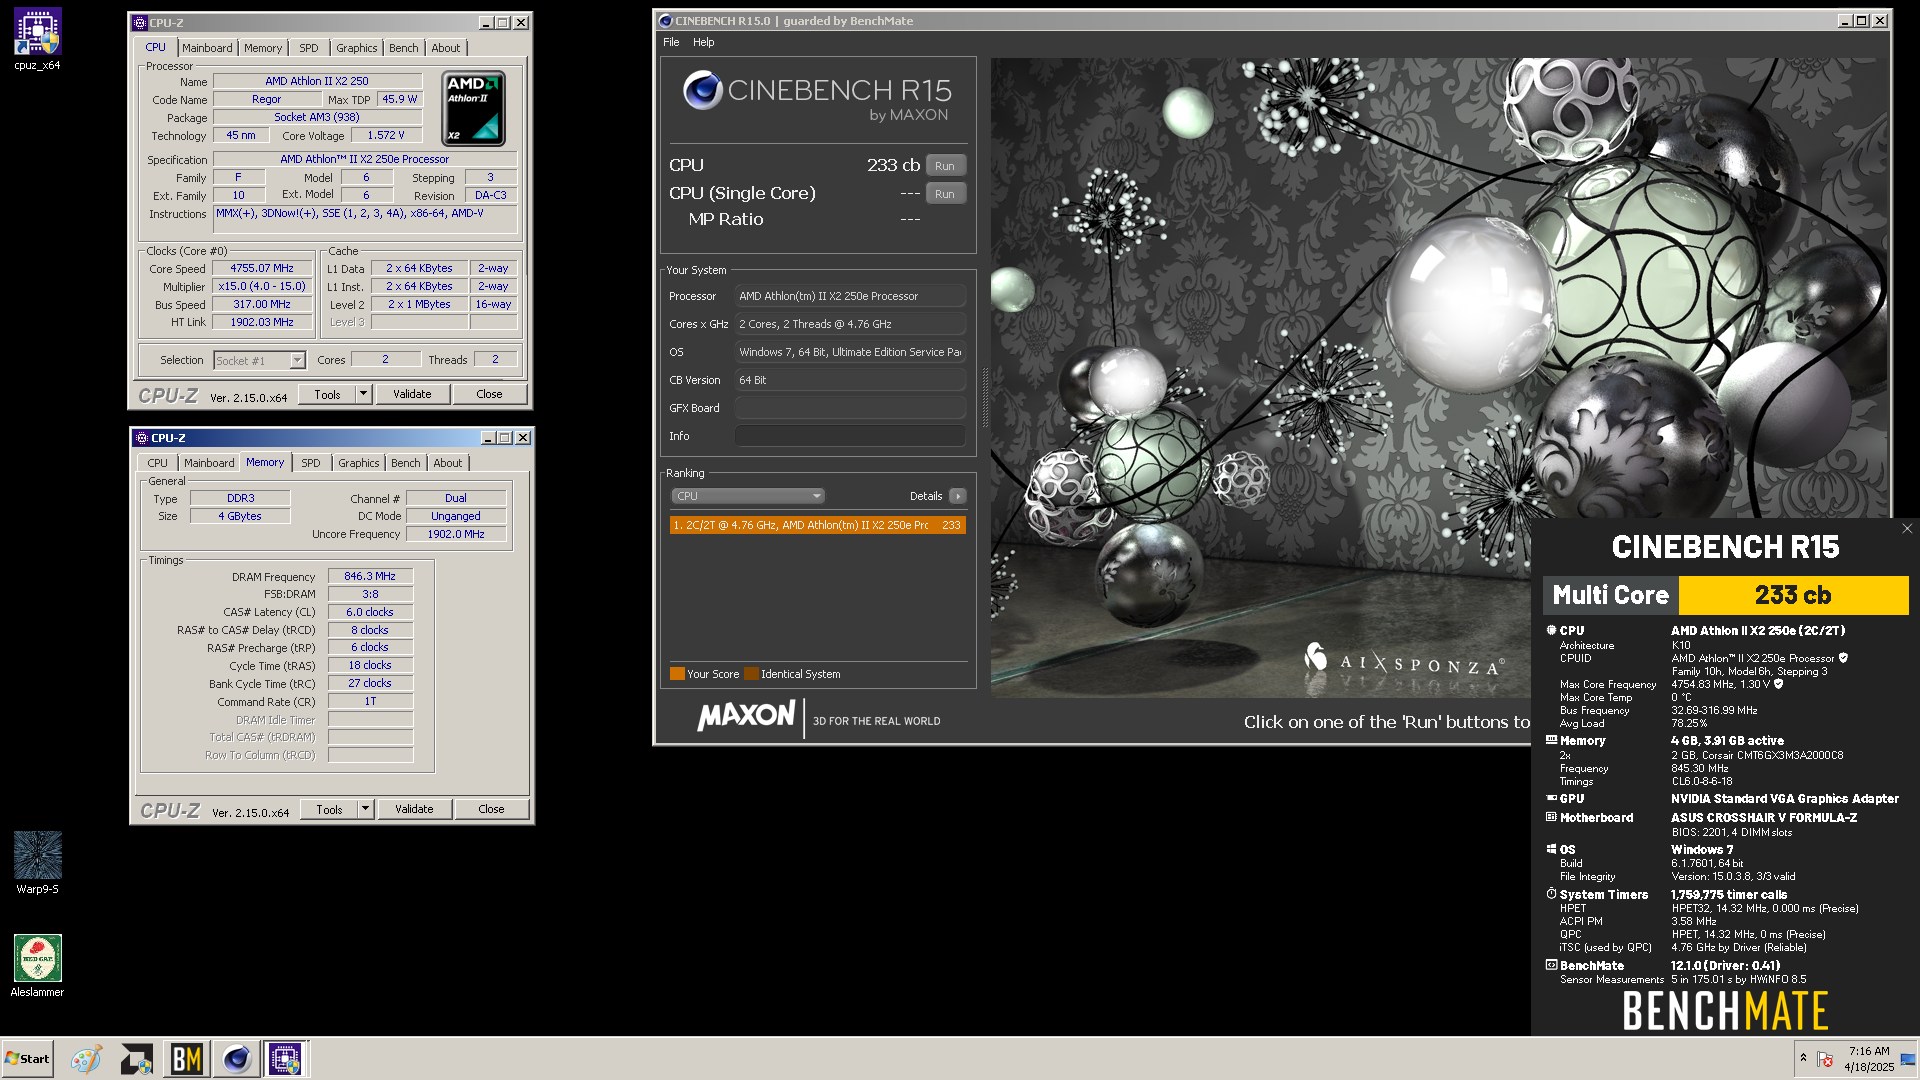Expand ranking Details arrow button
This screenshot has width=1920, height=1080.
click(x=957, y=496)
